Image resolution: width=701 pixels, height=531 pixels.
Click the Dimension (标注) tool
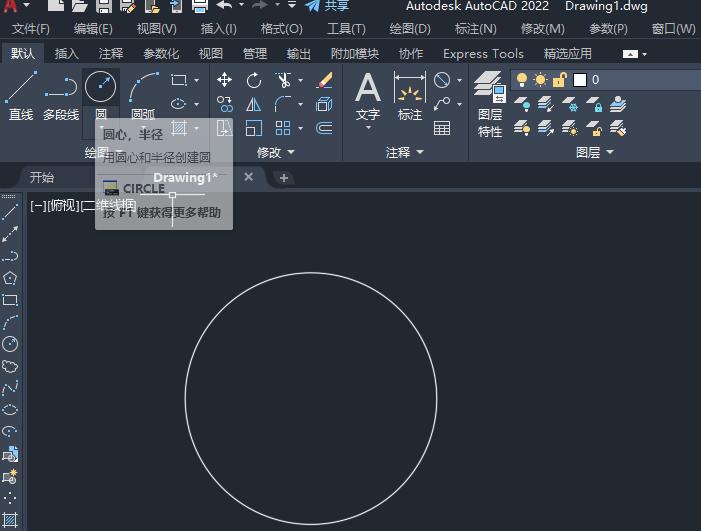(410, 95)
